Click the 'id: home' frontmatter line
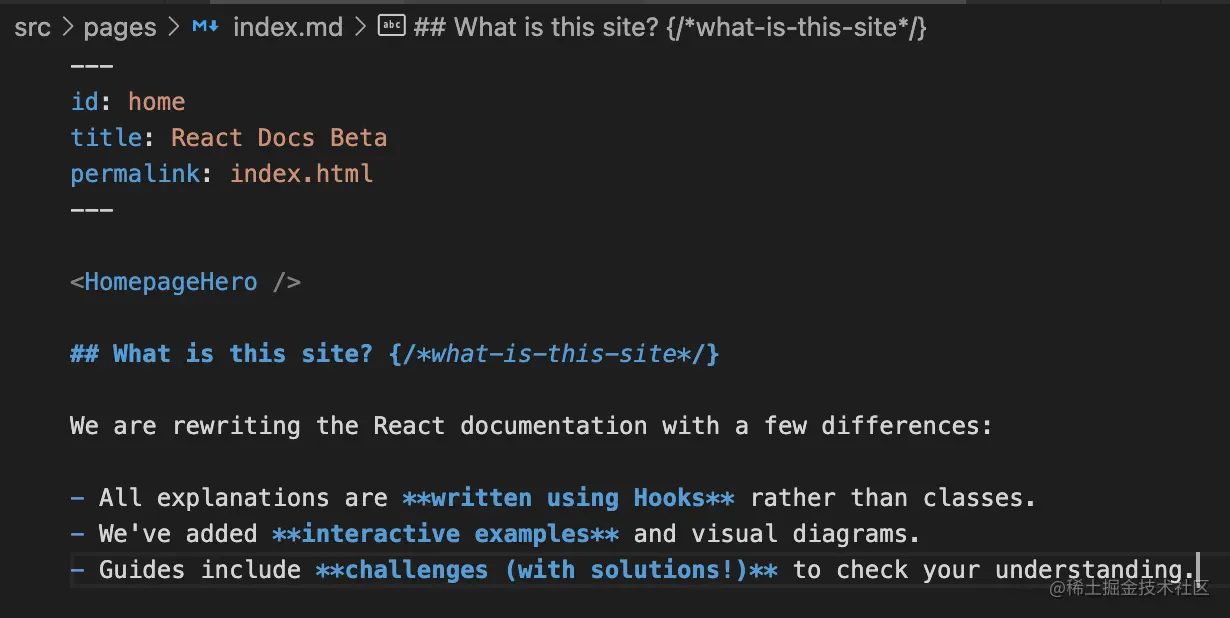1230x618 pixels. (x=127, y=102)
